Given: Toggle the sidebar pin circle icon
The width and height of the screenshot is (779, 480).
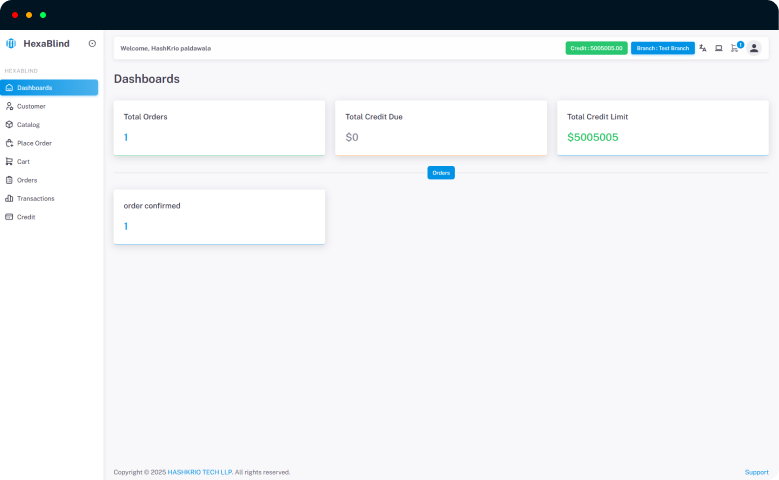Looking at the screenshot, I should tap(92, 44).
